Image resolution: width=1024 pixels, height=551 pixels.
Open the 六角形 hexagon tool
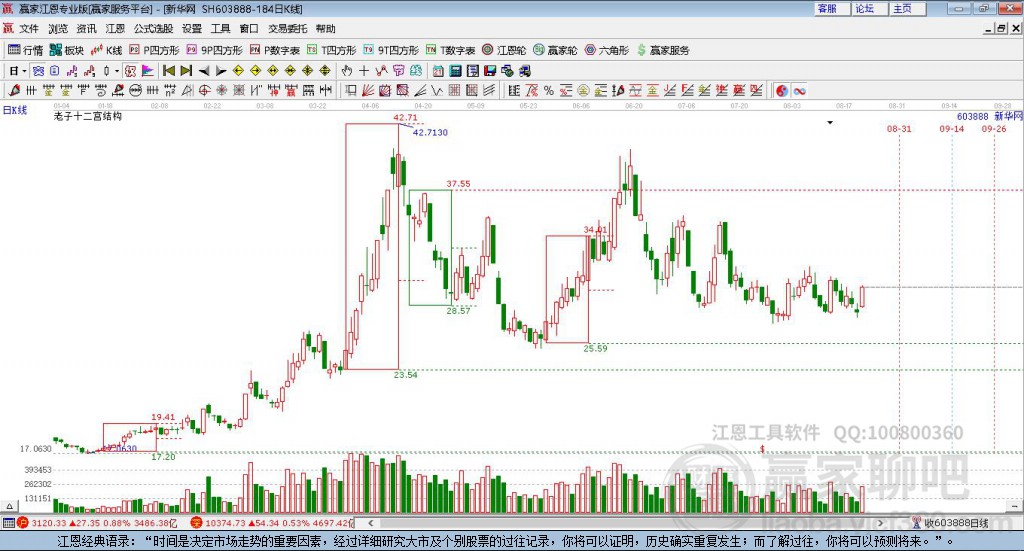click(x=607, y=50)
